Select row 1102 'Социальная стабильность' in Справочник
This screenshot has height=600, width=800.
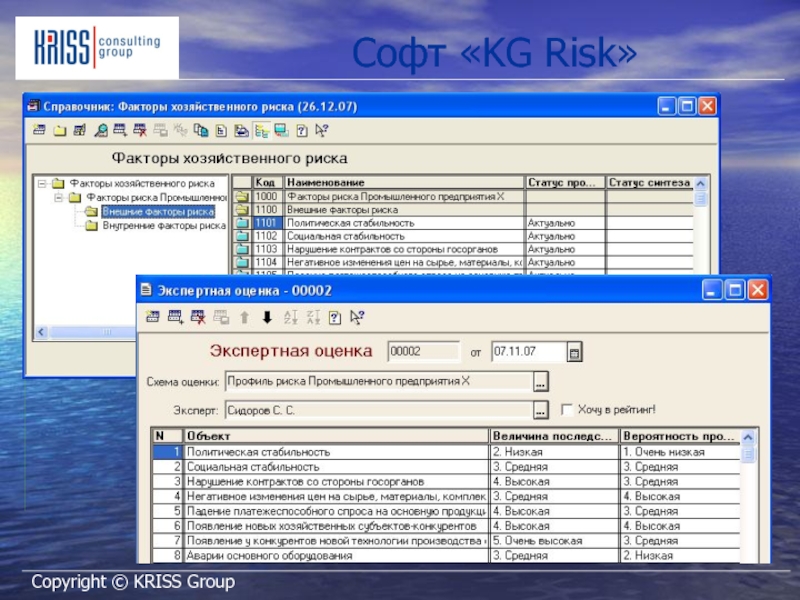click(x=464, y=236)
